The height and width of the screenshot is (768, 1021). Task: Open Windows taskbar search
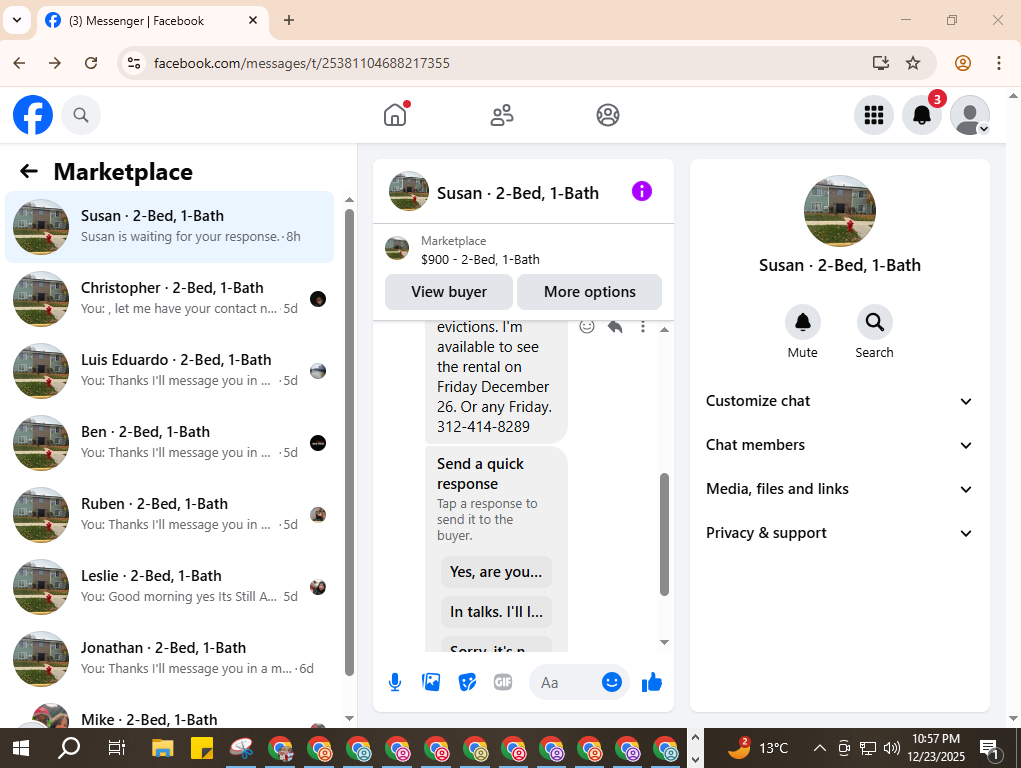[68, 748]
